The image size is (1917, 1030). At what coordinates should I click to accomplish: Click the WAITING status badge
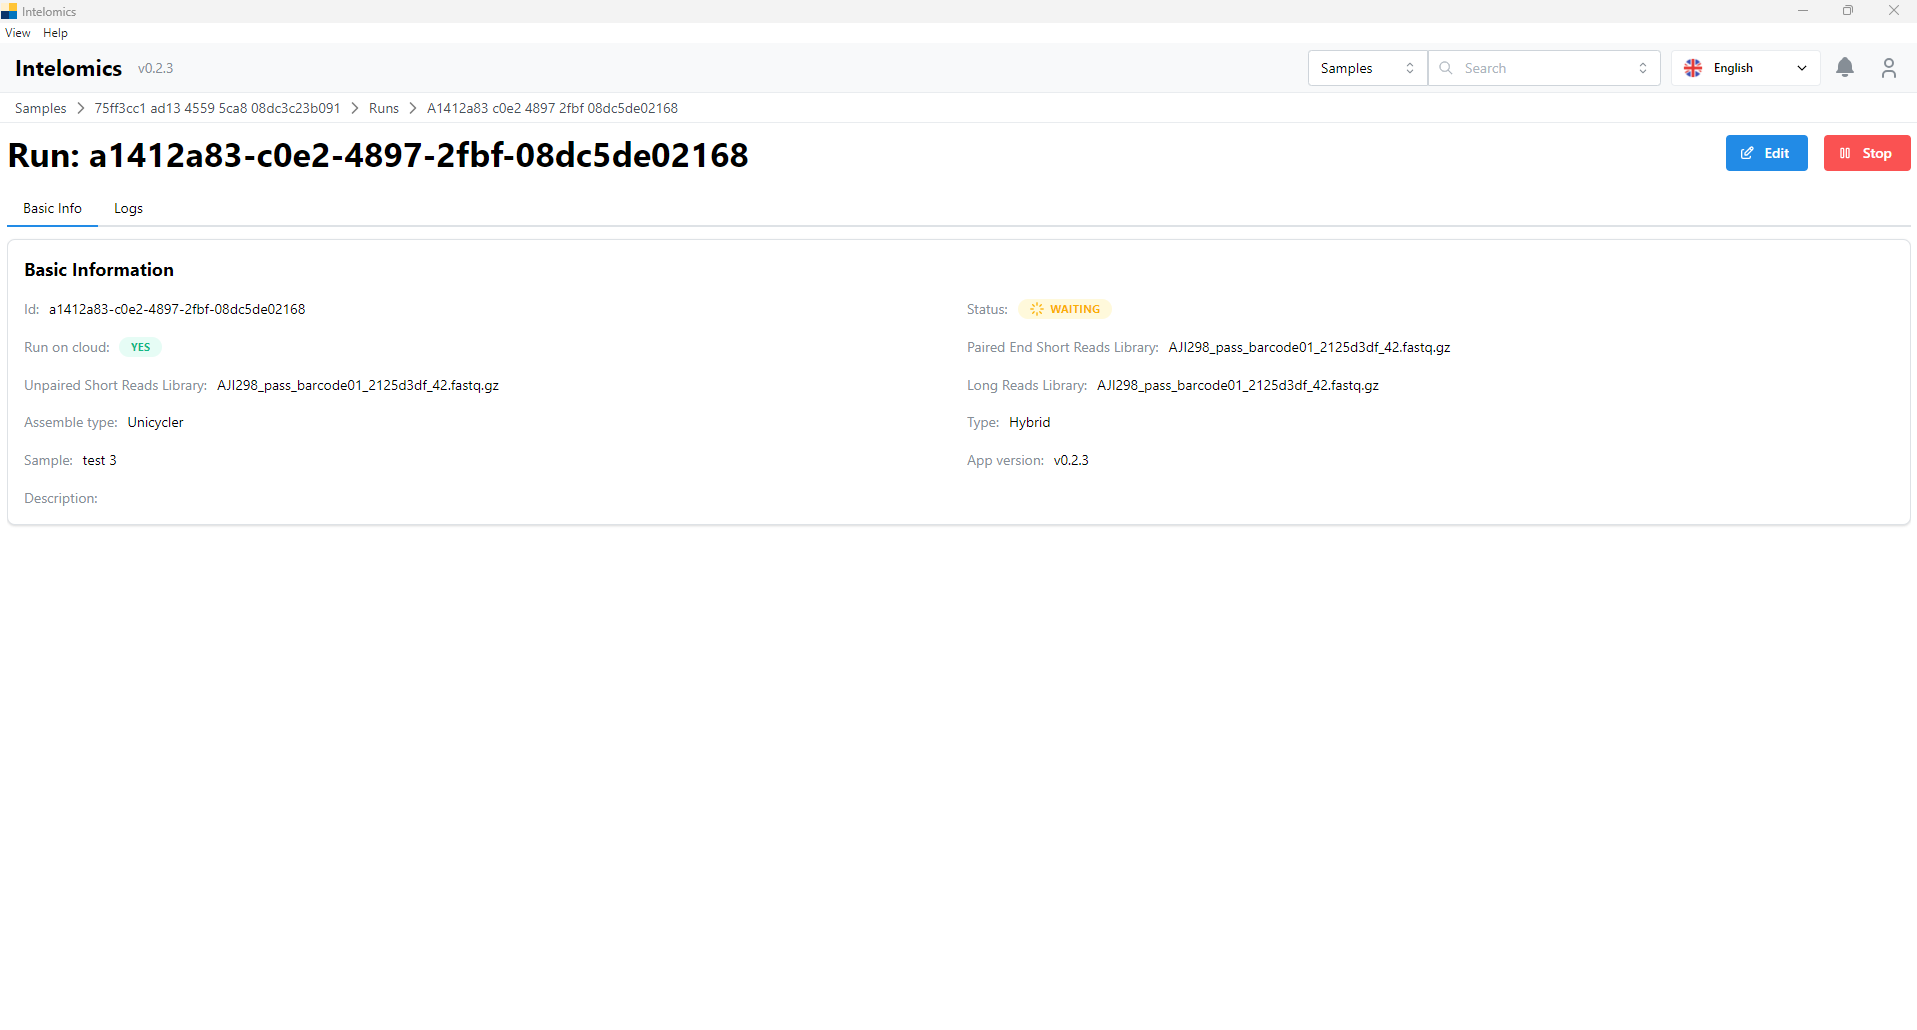(x=1065, y=310)
